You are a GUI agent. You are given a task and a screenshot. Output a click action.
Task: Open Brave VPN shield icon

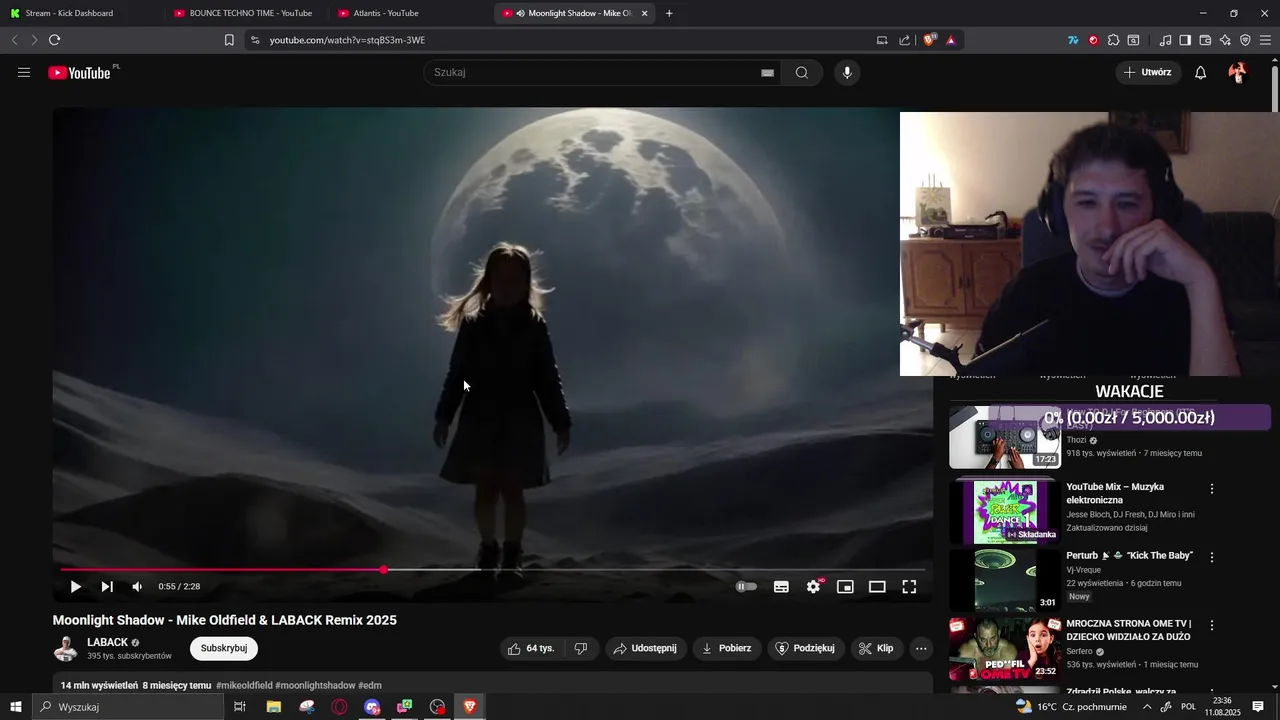click(1245, 40)
